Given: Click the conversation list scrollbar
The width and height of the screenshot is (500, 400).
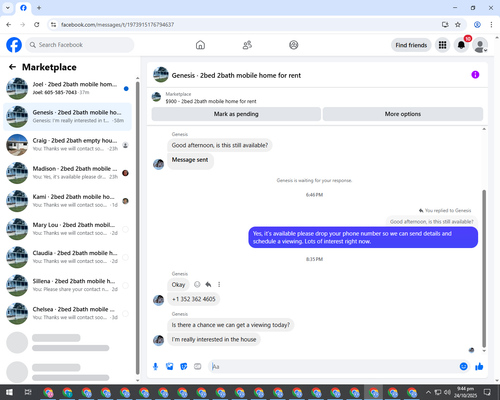Looking at the screenshot, I should 138,228.
